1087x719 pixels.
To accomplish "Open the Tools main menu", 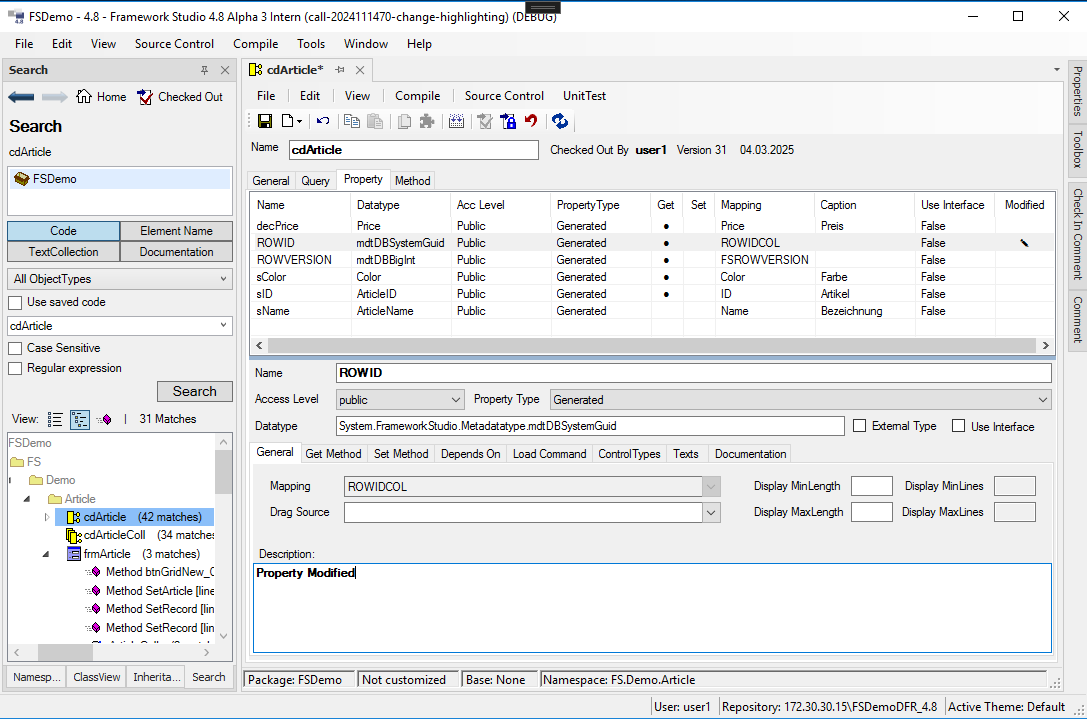I will tap(311, 44).
